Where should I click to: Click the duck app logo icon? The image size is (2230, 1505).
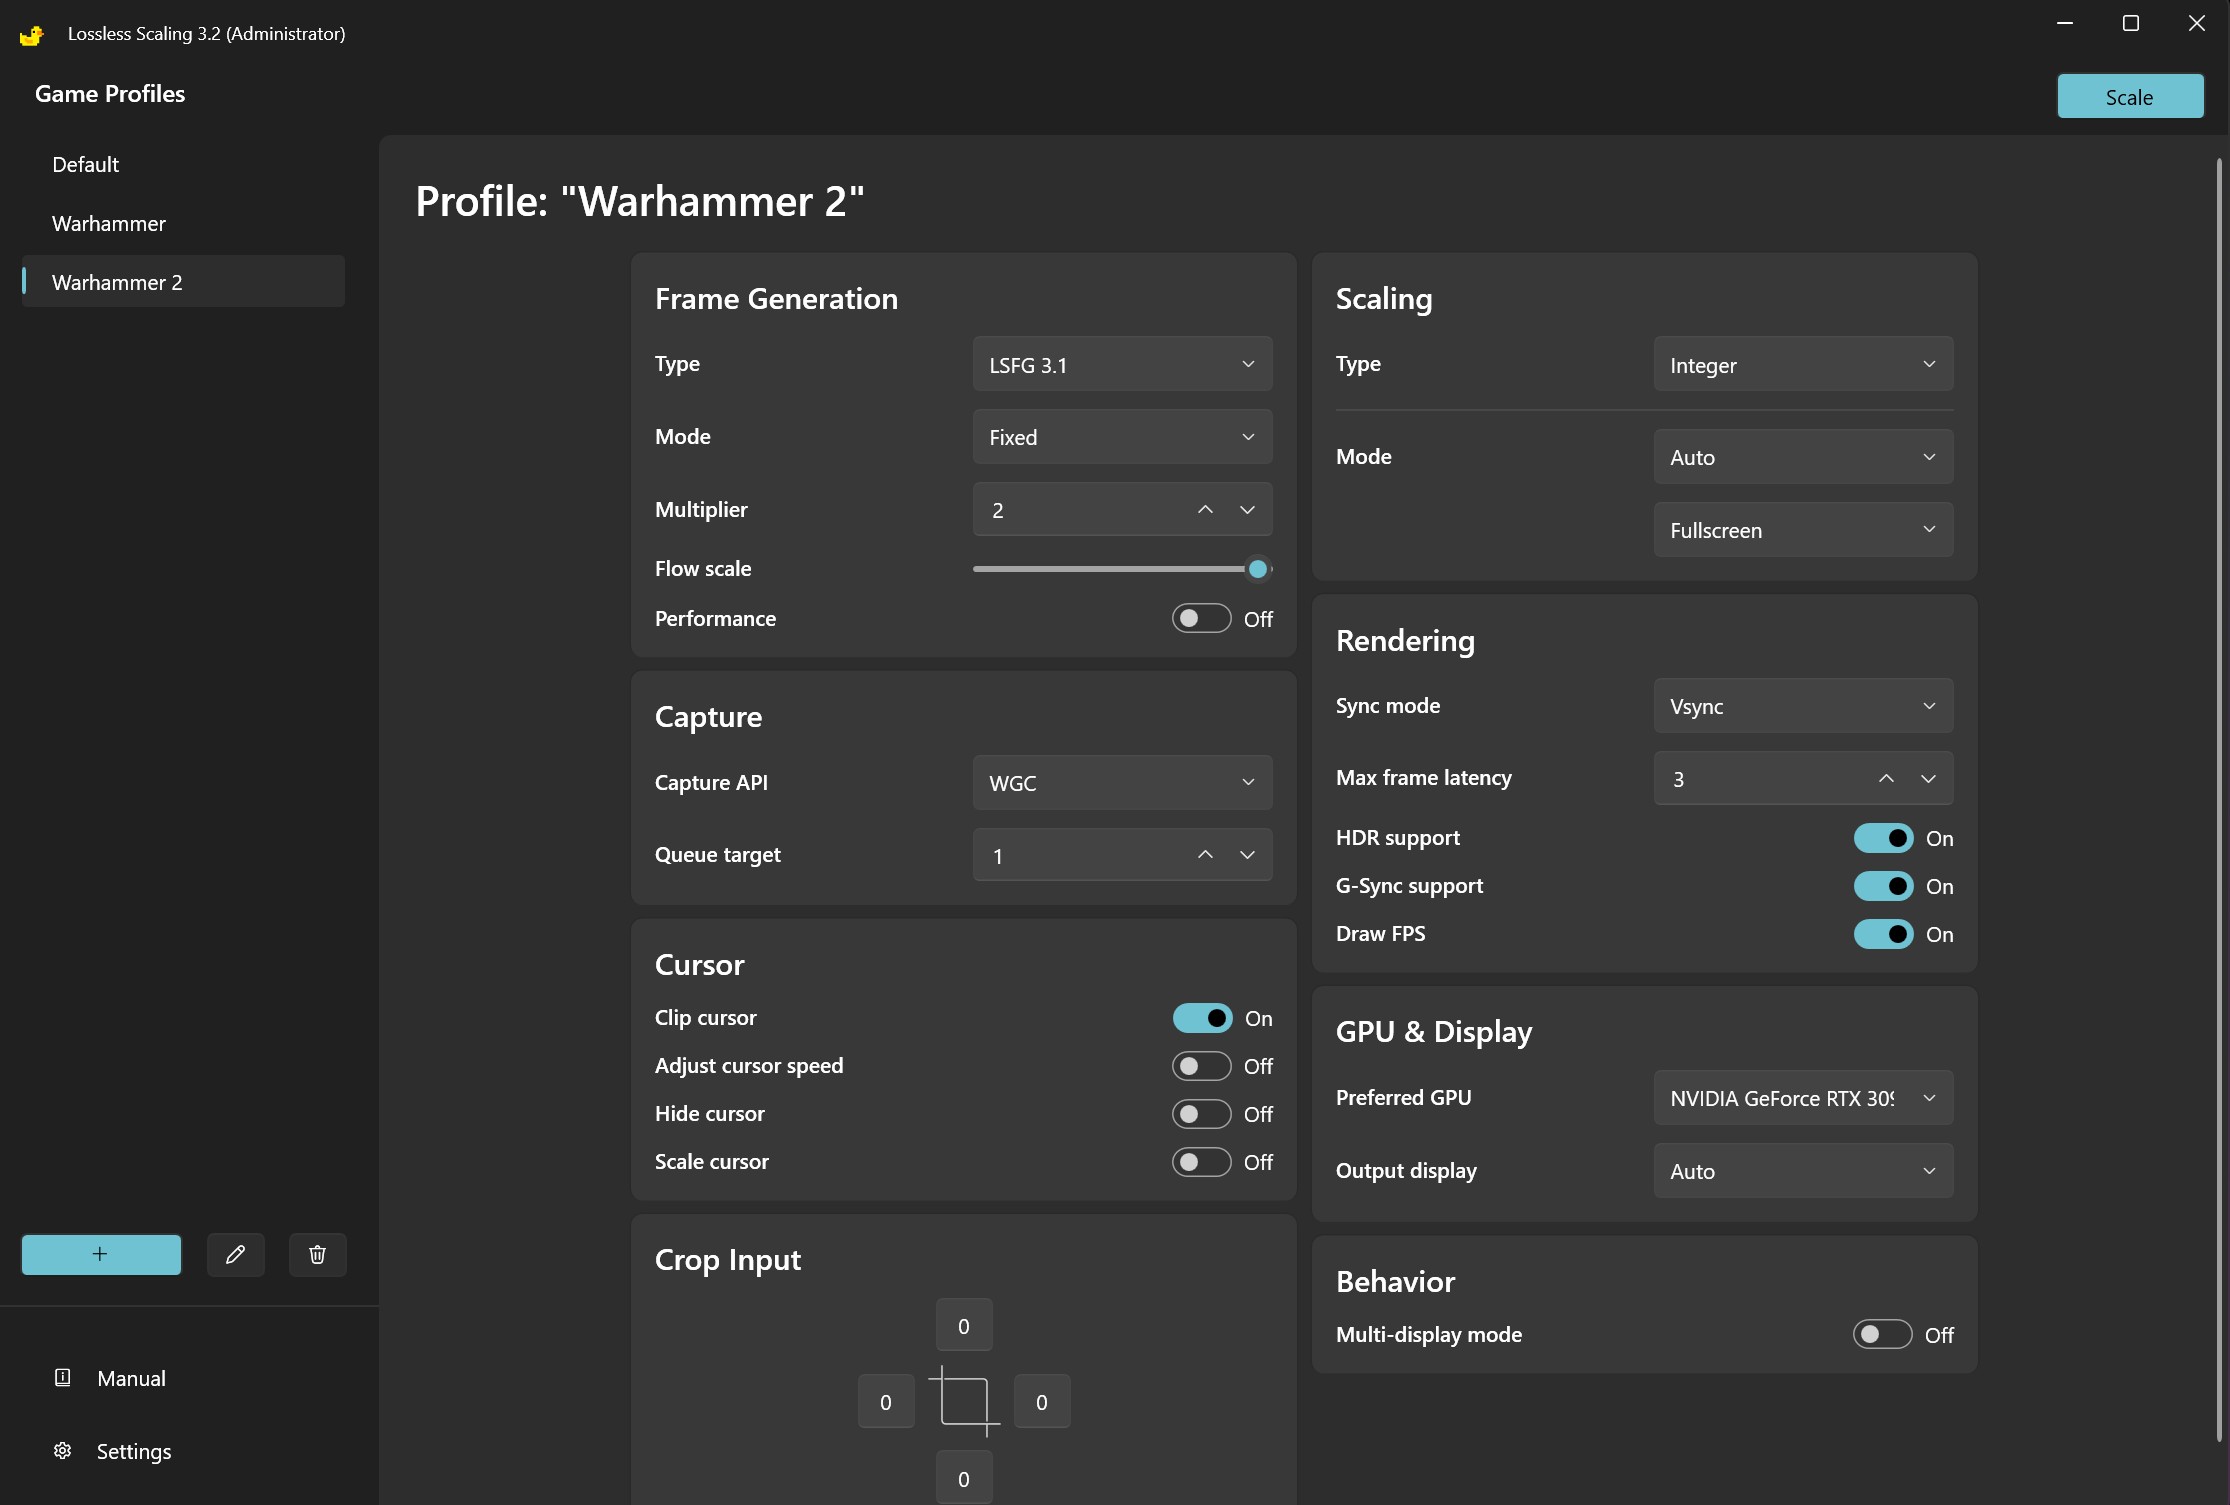(x=32, y=34)
